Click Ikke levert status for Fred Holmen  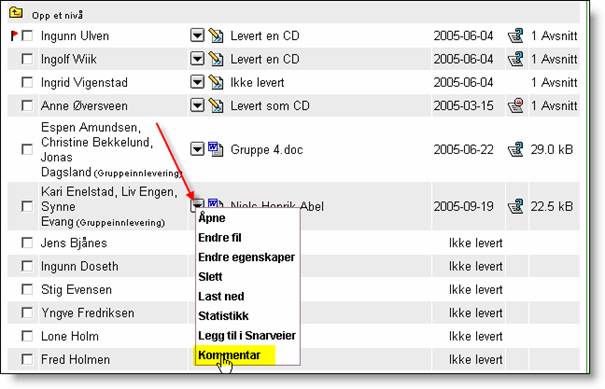pyautogui.click(x=476, y=360)
